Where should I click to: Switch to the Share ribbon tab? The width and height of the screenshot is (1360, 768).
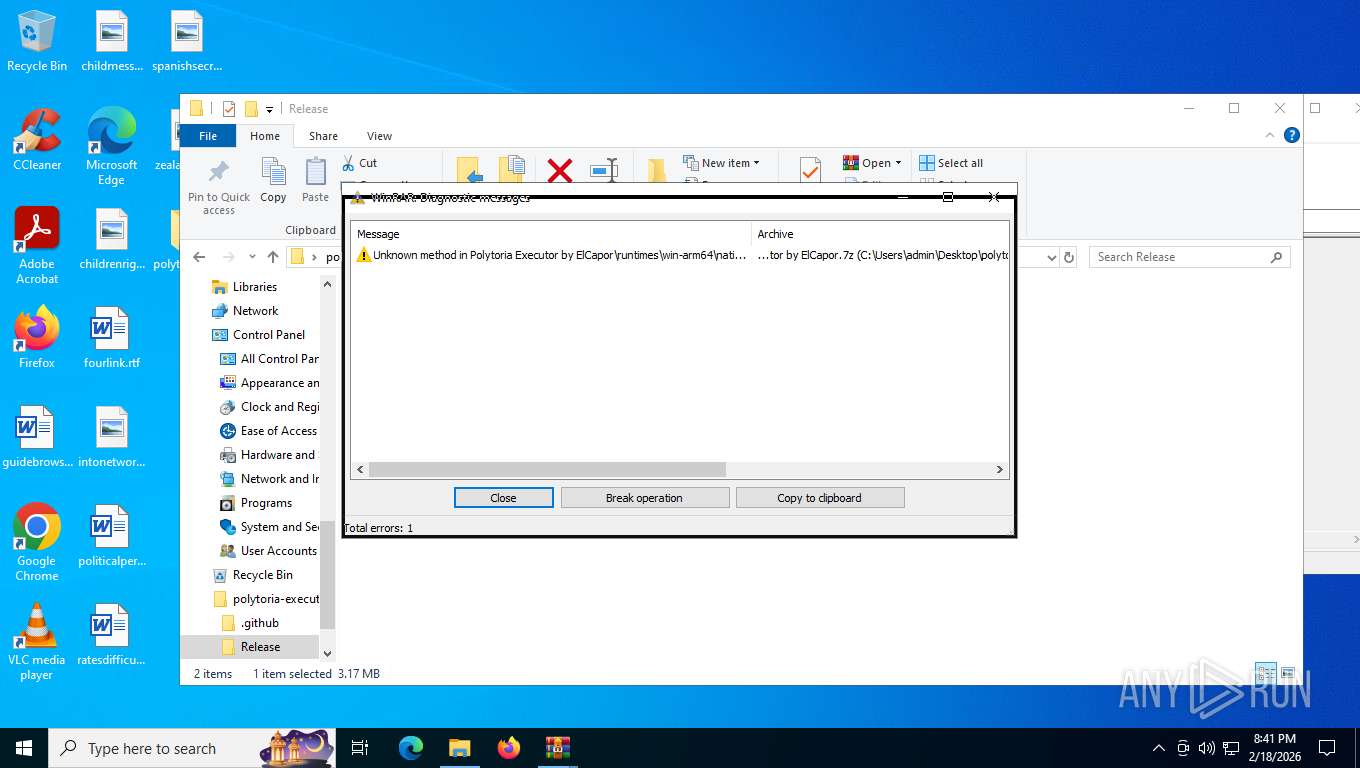(323, 136)
